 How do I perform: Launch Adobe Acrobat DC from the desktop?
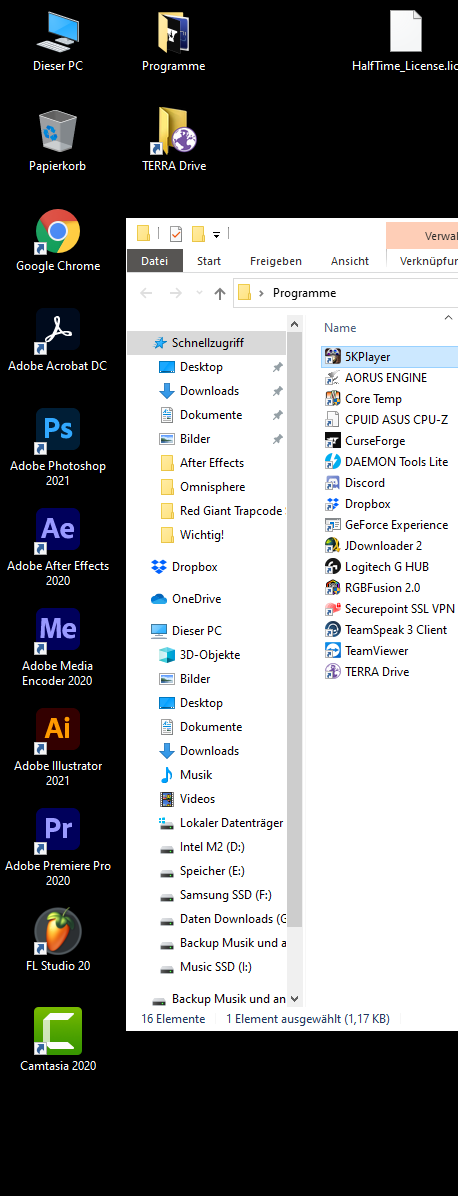click(58, 341)
